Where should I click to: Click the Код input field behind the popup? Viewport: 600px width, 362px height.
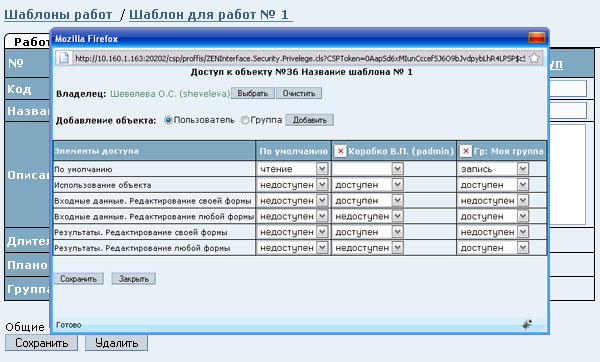[x=568, y=88]
